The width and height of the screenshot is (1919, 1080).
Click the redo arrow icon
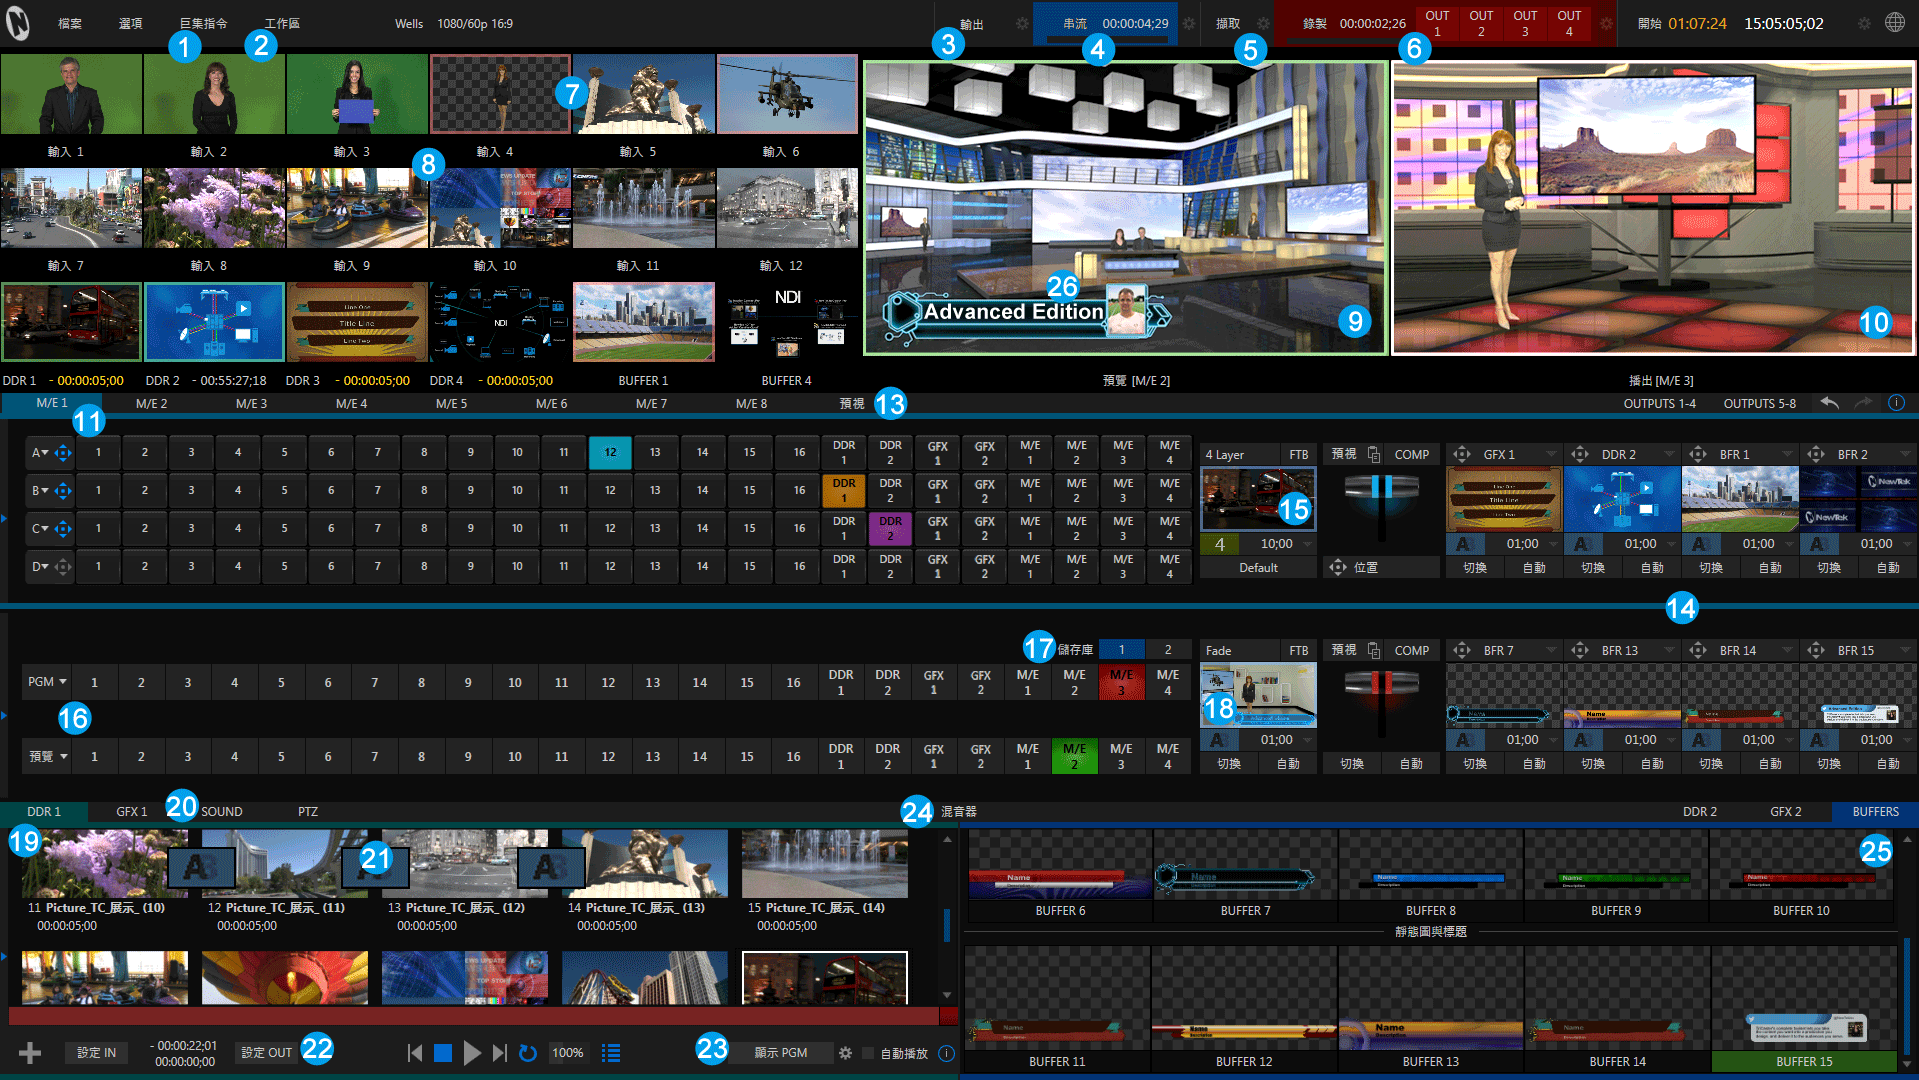pos(1863,403)
